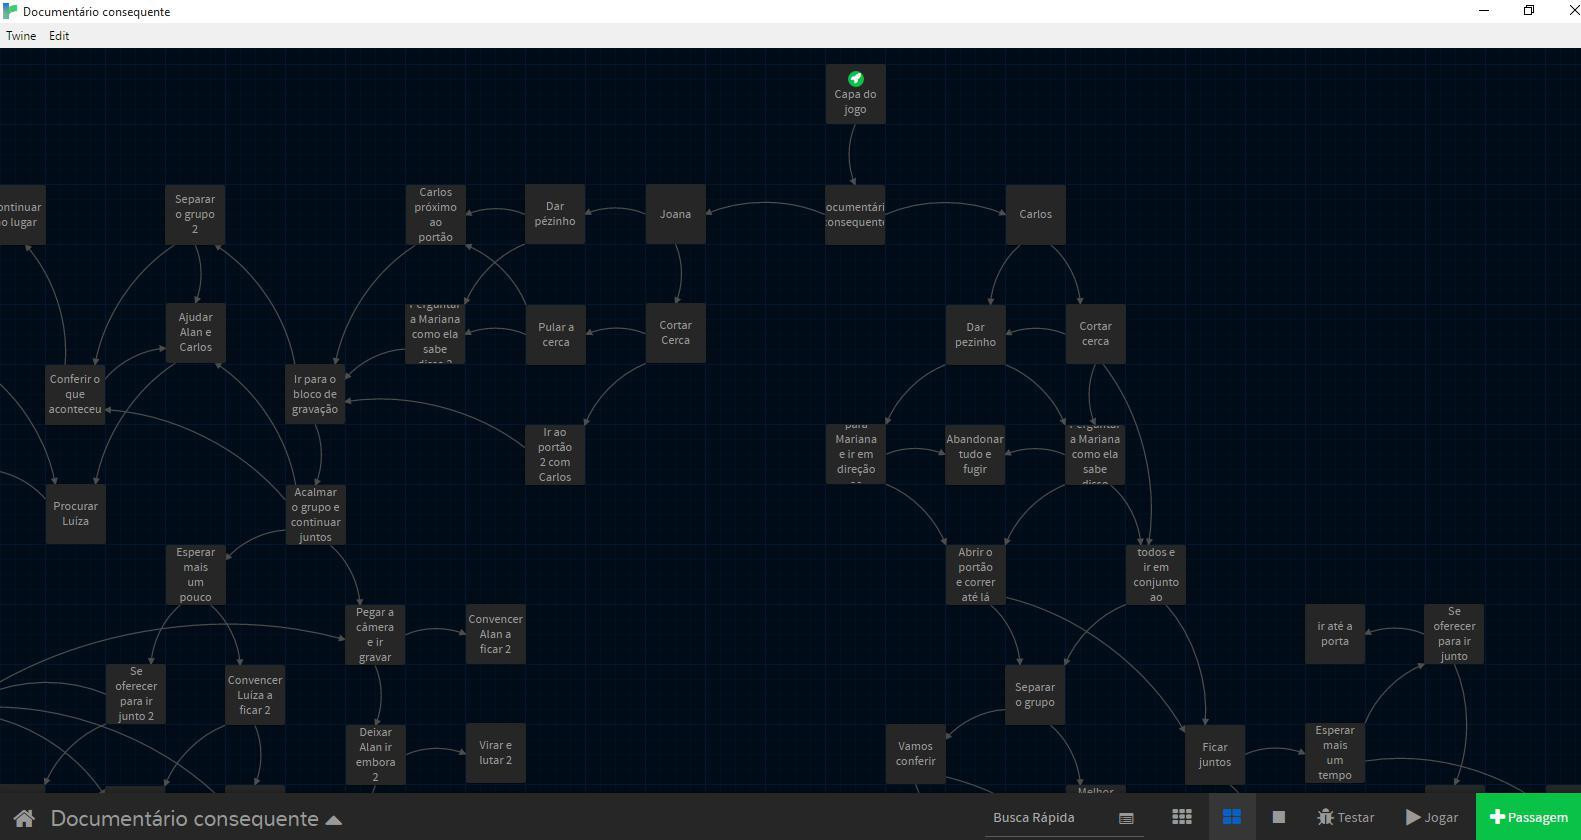Select the Conferir o que aconteceu passage
Image resolution: width=1581 pixels, height=840 pixels.
75,394
